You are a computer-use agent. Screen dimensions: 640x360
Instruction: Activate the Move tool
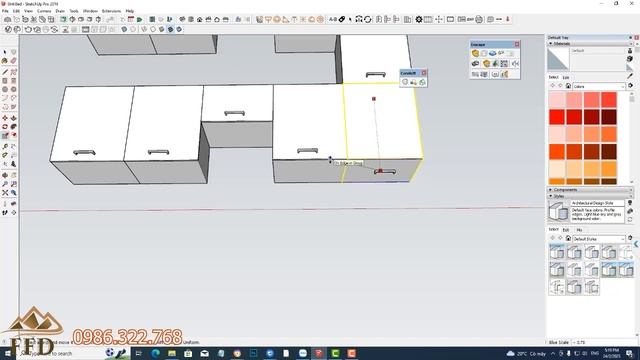click(x=5, y=118)
